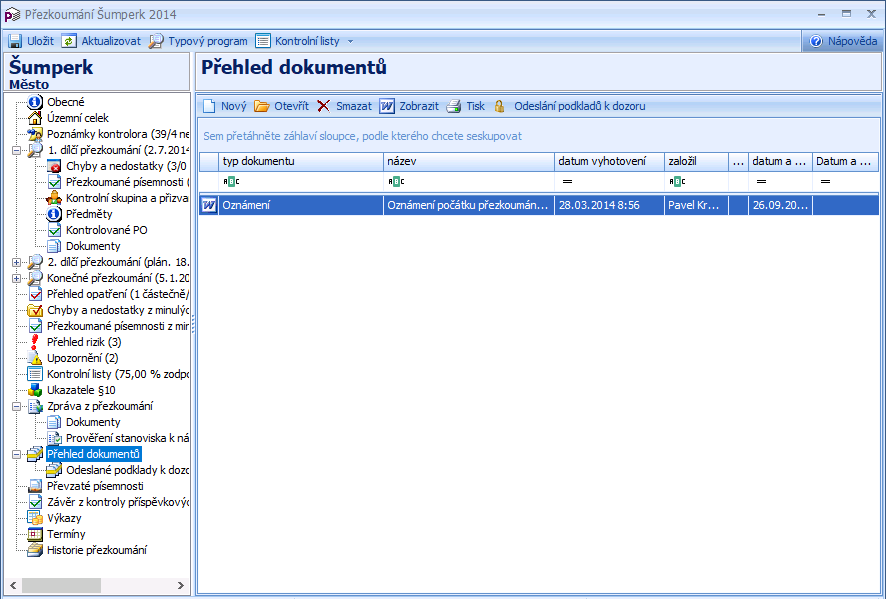The image size is (886, 599).
Task: Select Přehled opatření tree item
Action: 118,294
